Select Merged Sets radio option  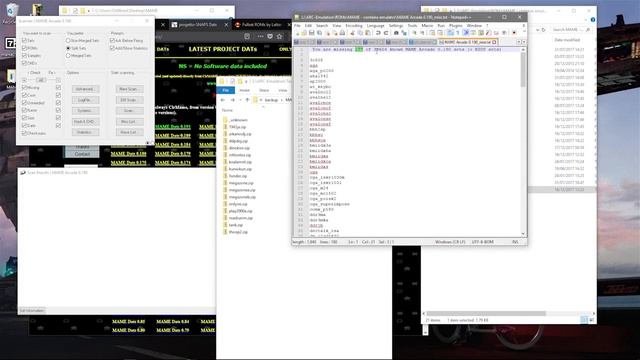pyautogui.click(x=68, y=56)
